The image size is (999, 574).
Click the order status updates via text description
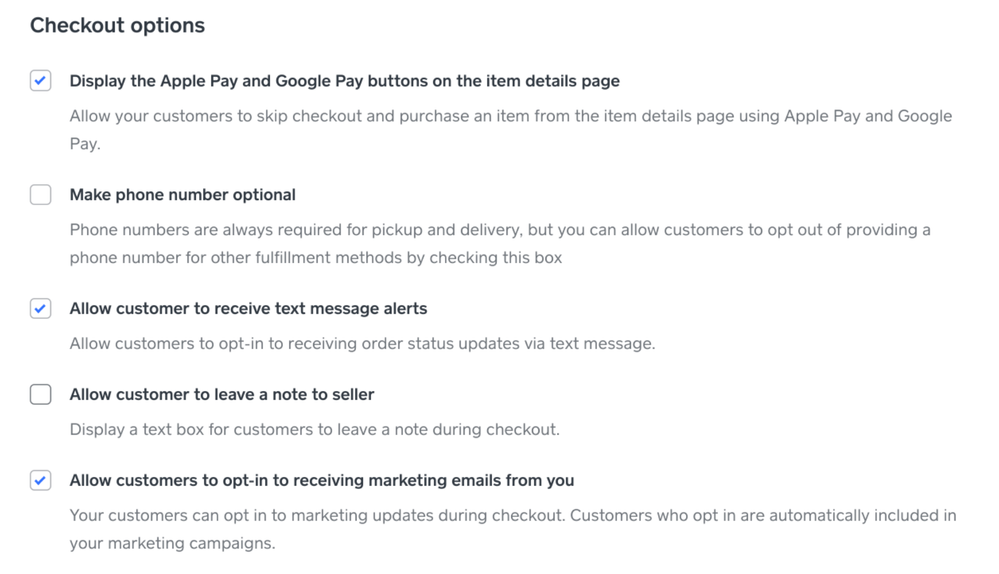click(x=362, y=344)
